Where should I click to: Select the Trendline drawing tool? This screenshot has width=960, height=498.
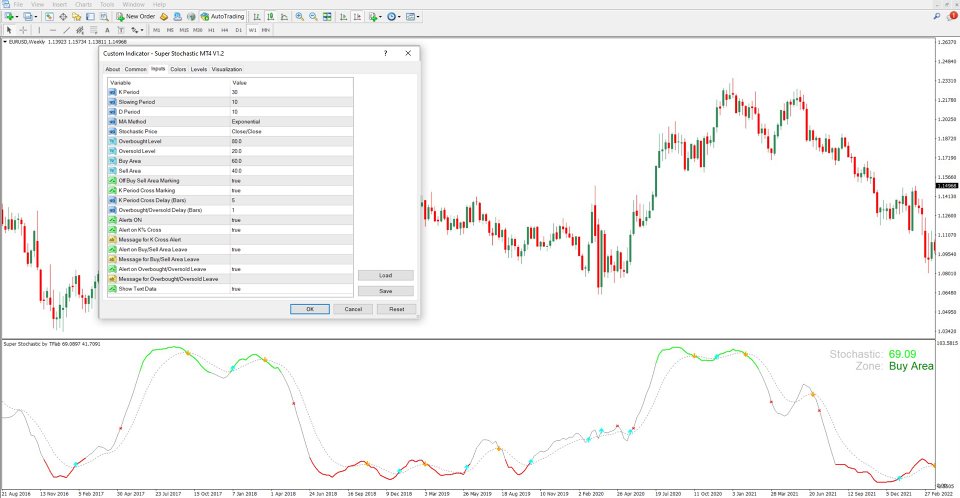(66, 30)
